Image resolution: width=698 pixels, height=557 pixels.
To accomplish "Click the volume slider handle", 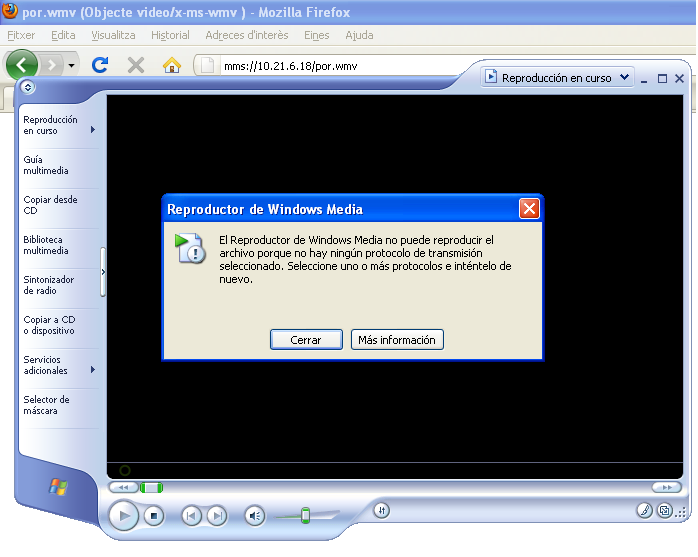I will pos(305,515).
